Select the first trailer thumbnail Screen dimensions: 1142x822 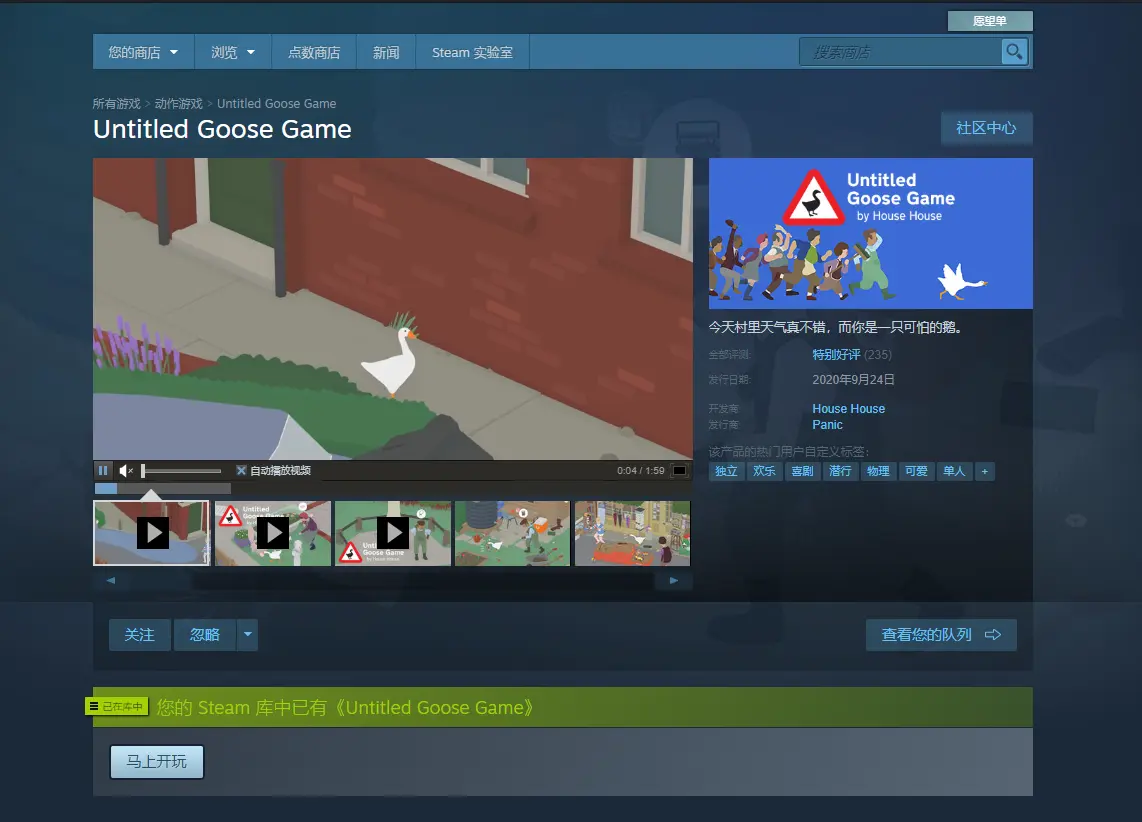point(151,533)
